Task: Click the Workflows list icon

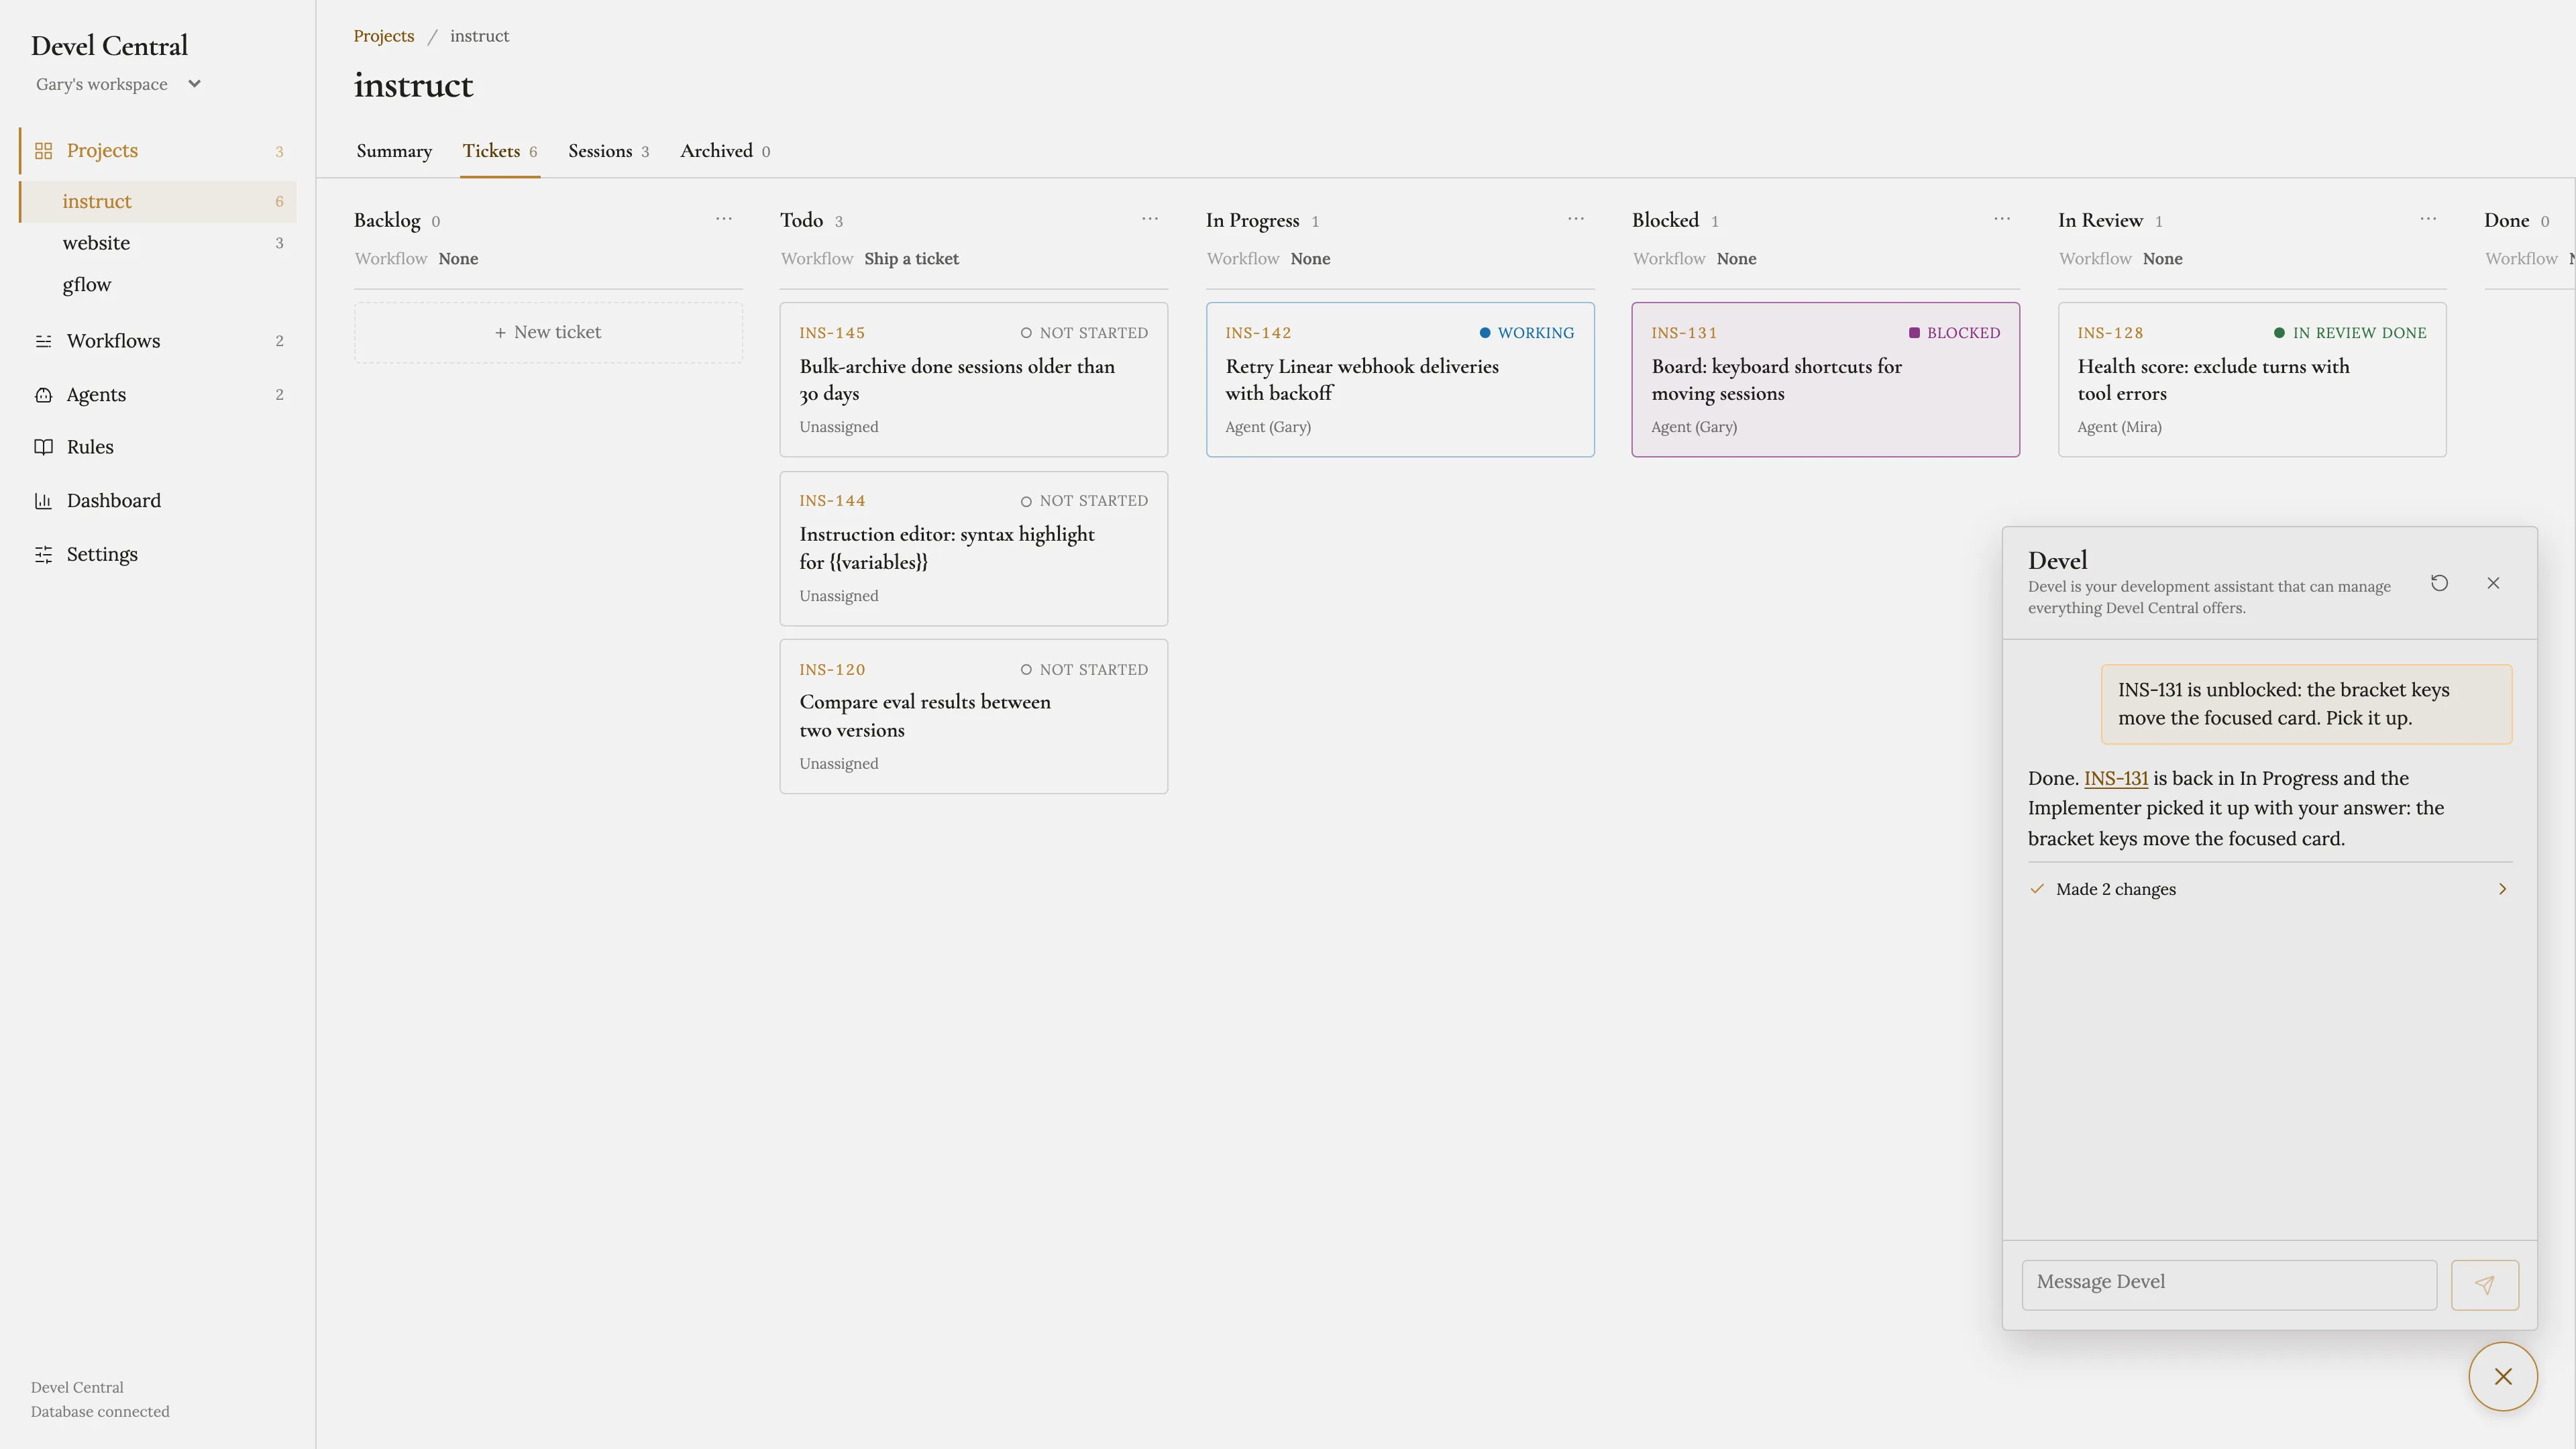Action: pos(43,341)
